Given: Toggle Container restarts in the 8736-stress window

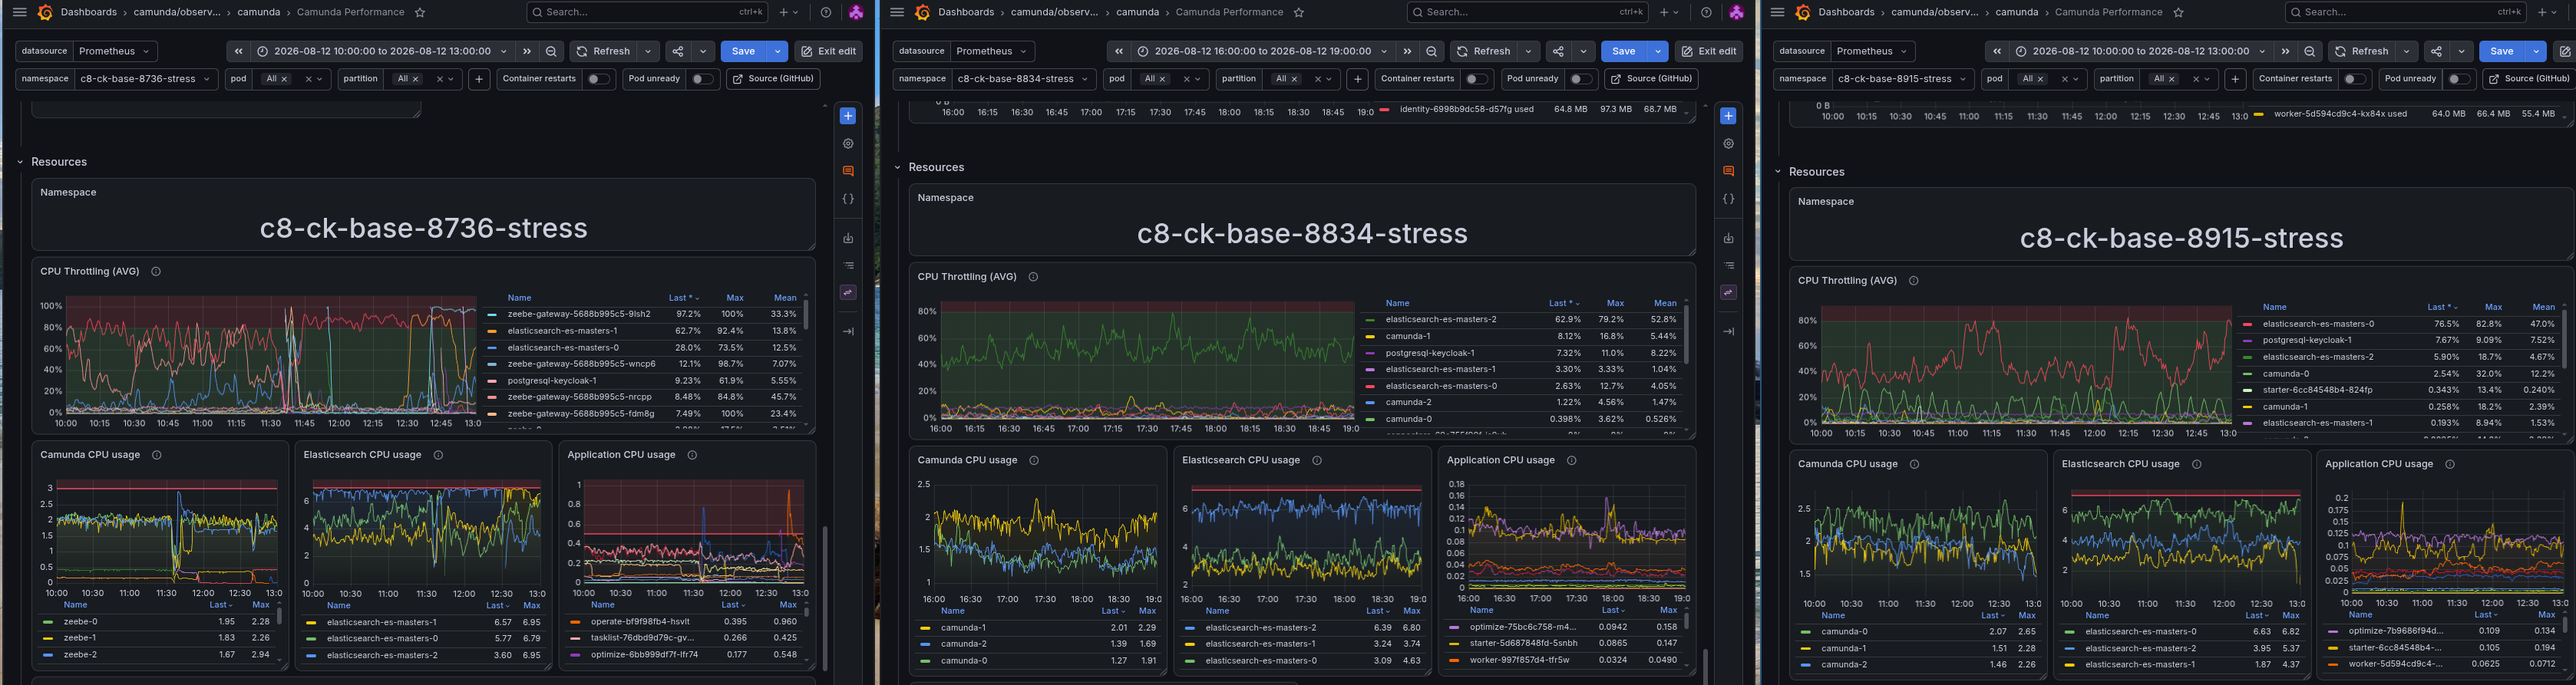Looking at the screenshot, I should pyautogui.click(x=598, y=79).
